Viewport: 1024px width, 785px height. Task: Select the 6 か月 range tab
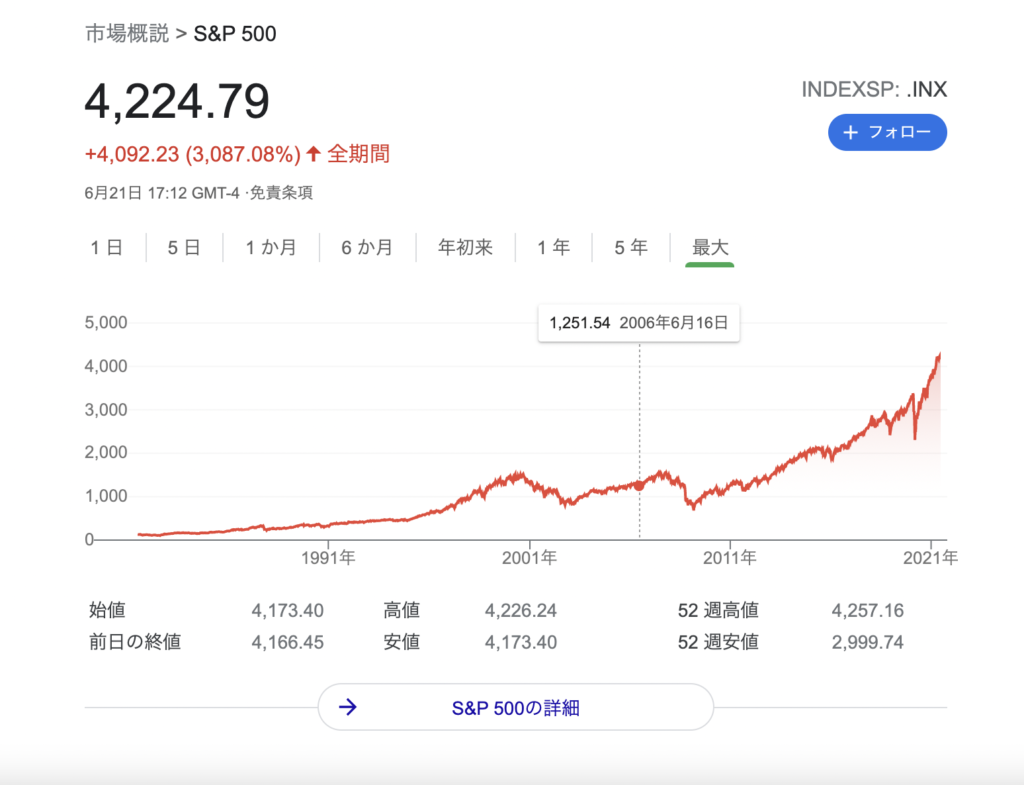(x=367, y=248)
